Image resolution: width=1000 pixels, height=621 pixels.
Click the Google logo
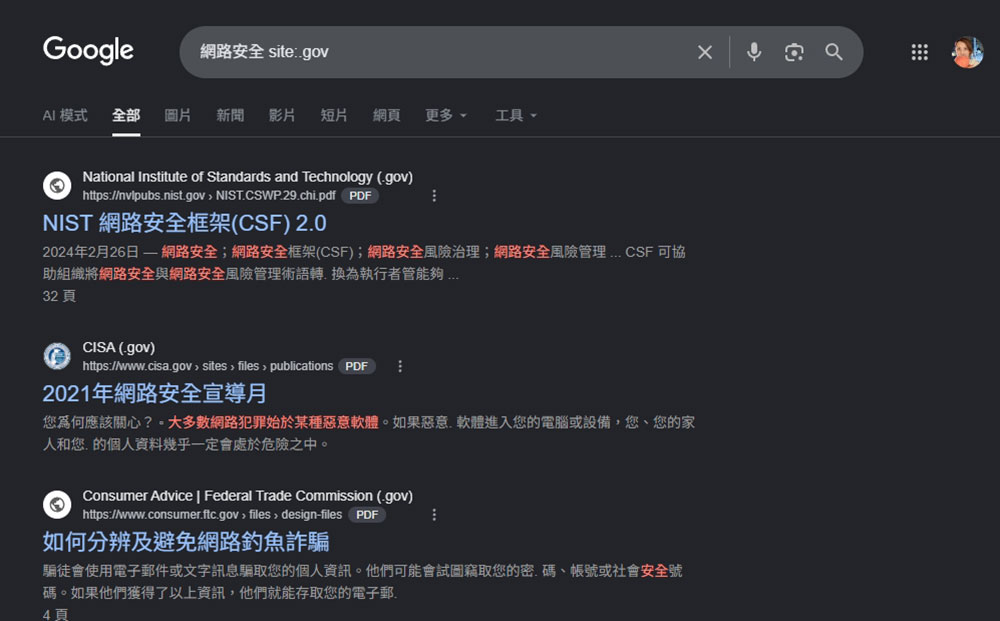click(88, 50)
